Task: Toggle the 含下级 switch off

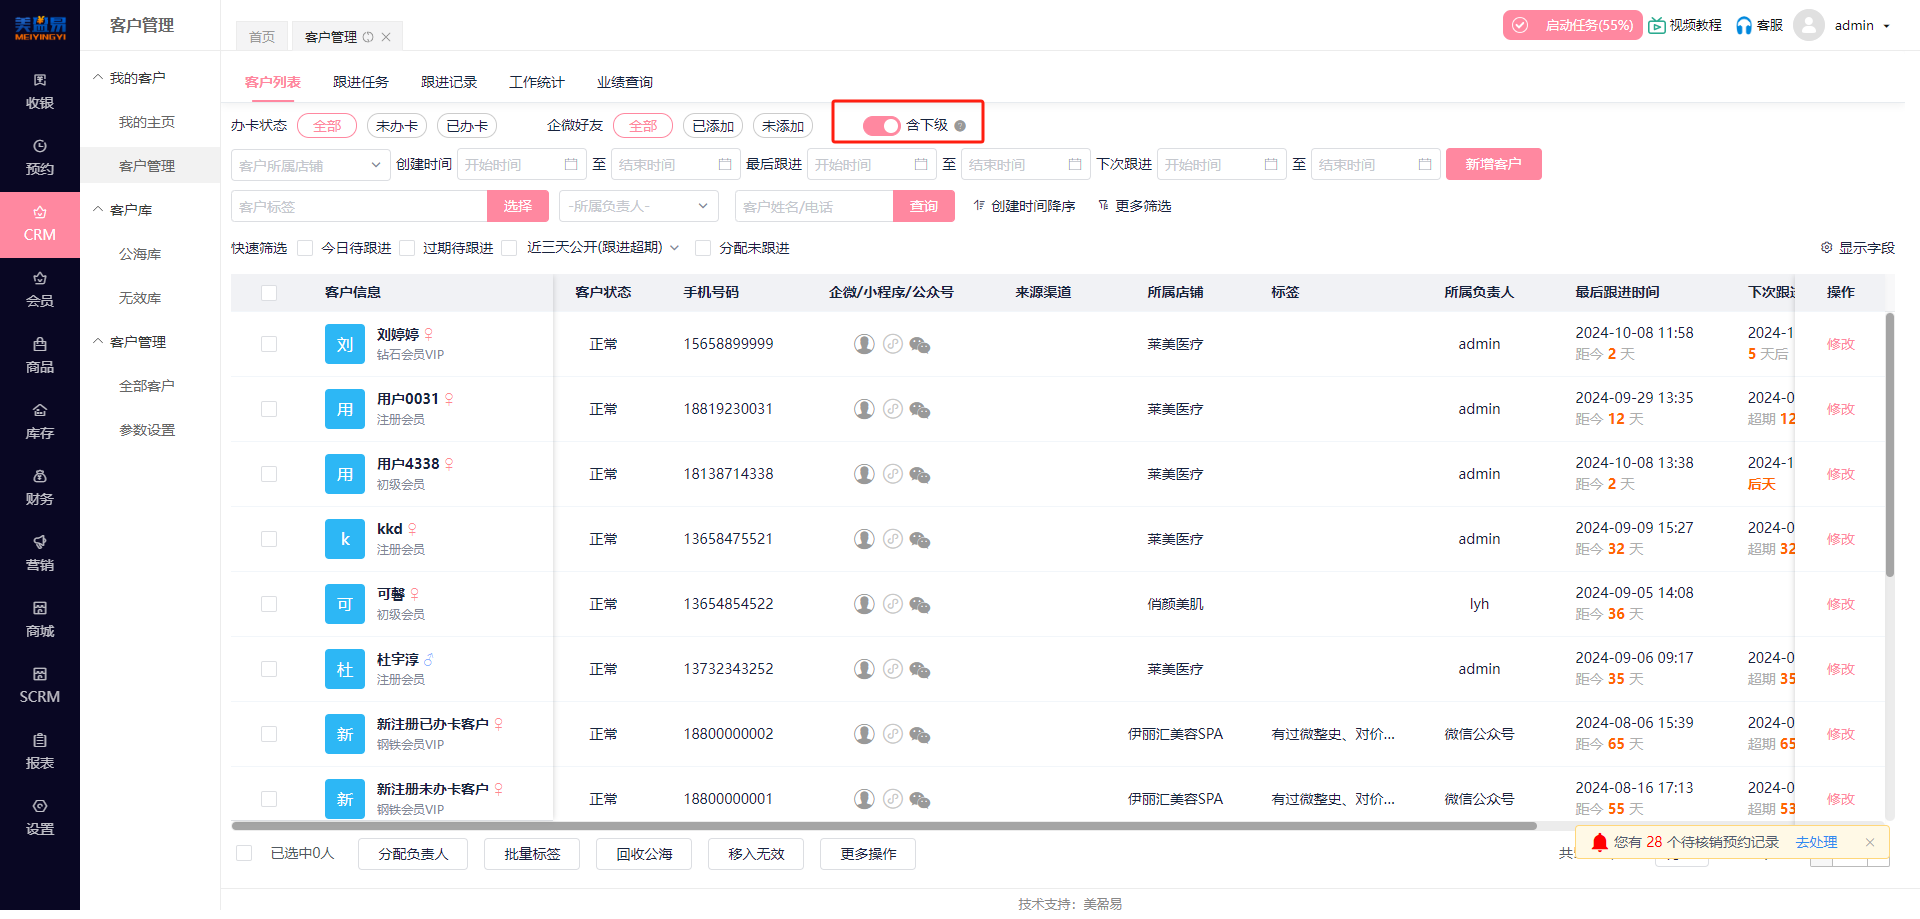Action: [881, 126]
